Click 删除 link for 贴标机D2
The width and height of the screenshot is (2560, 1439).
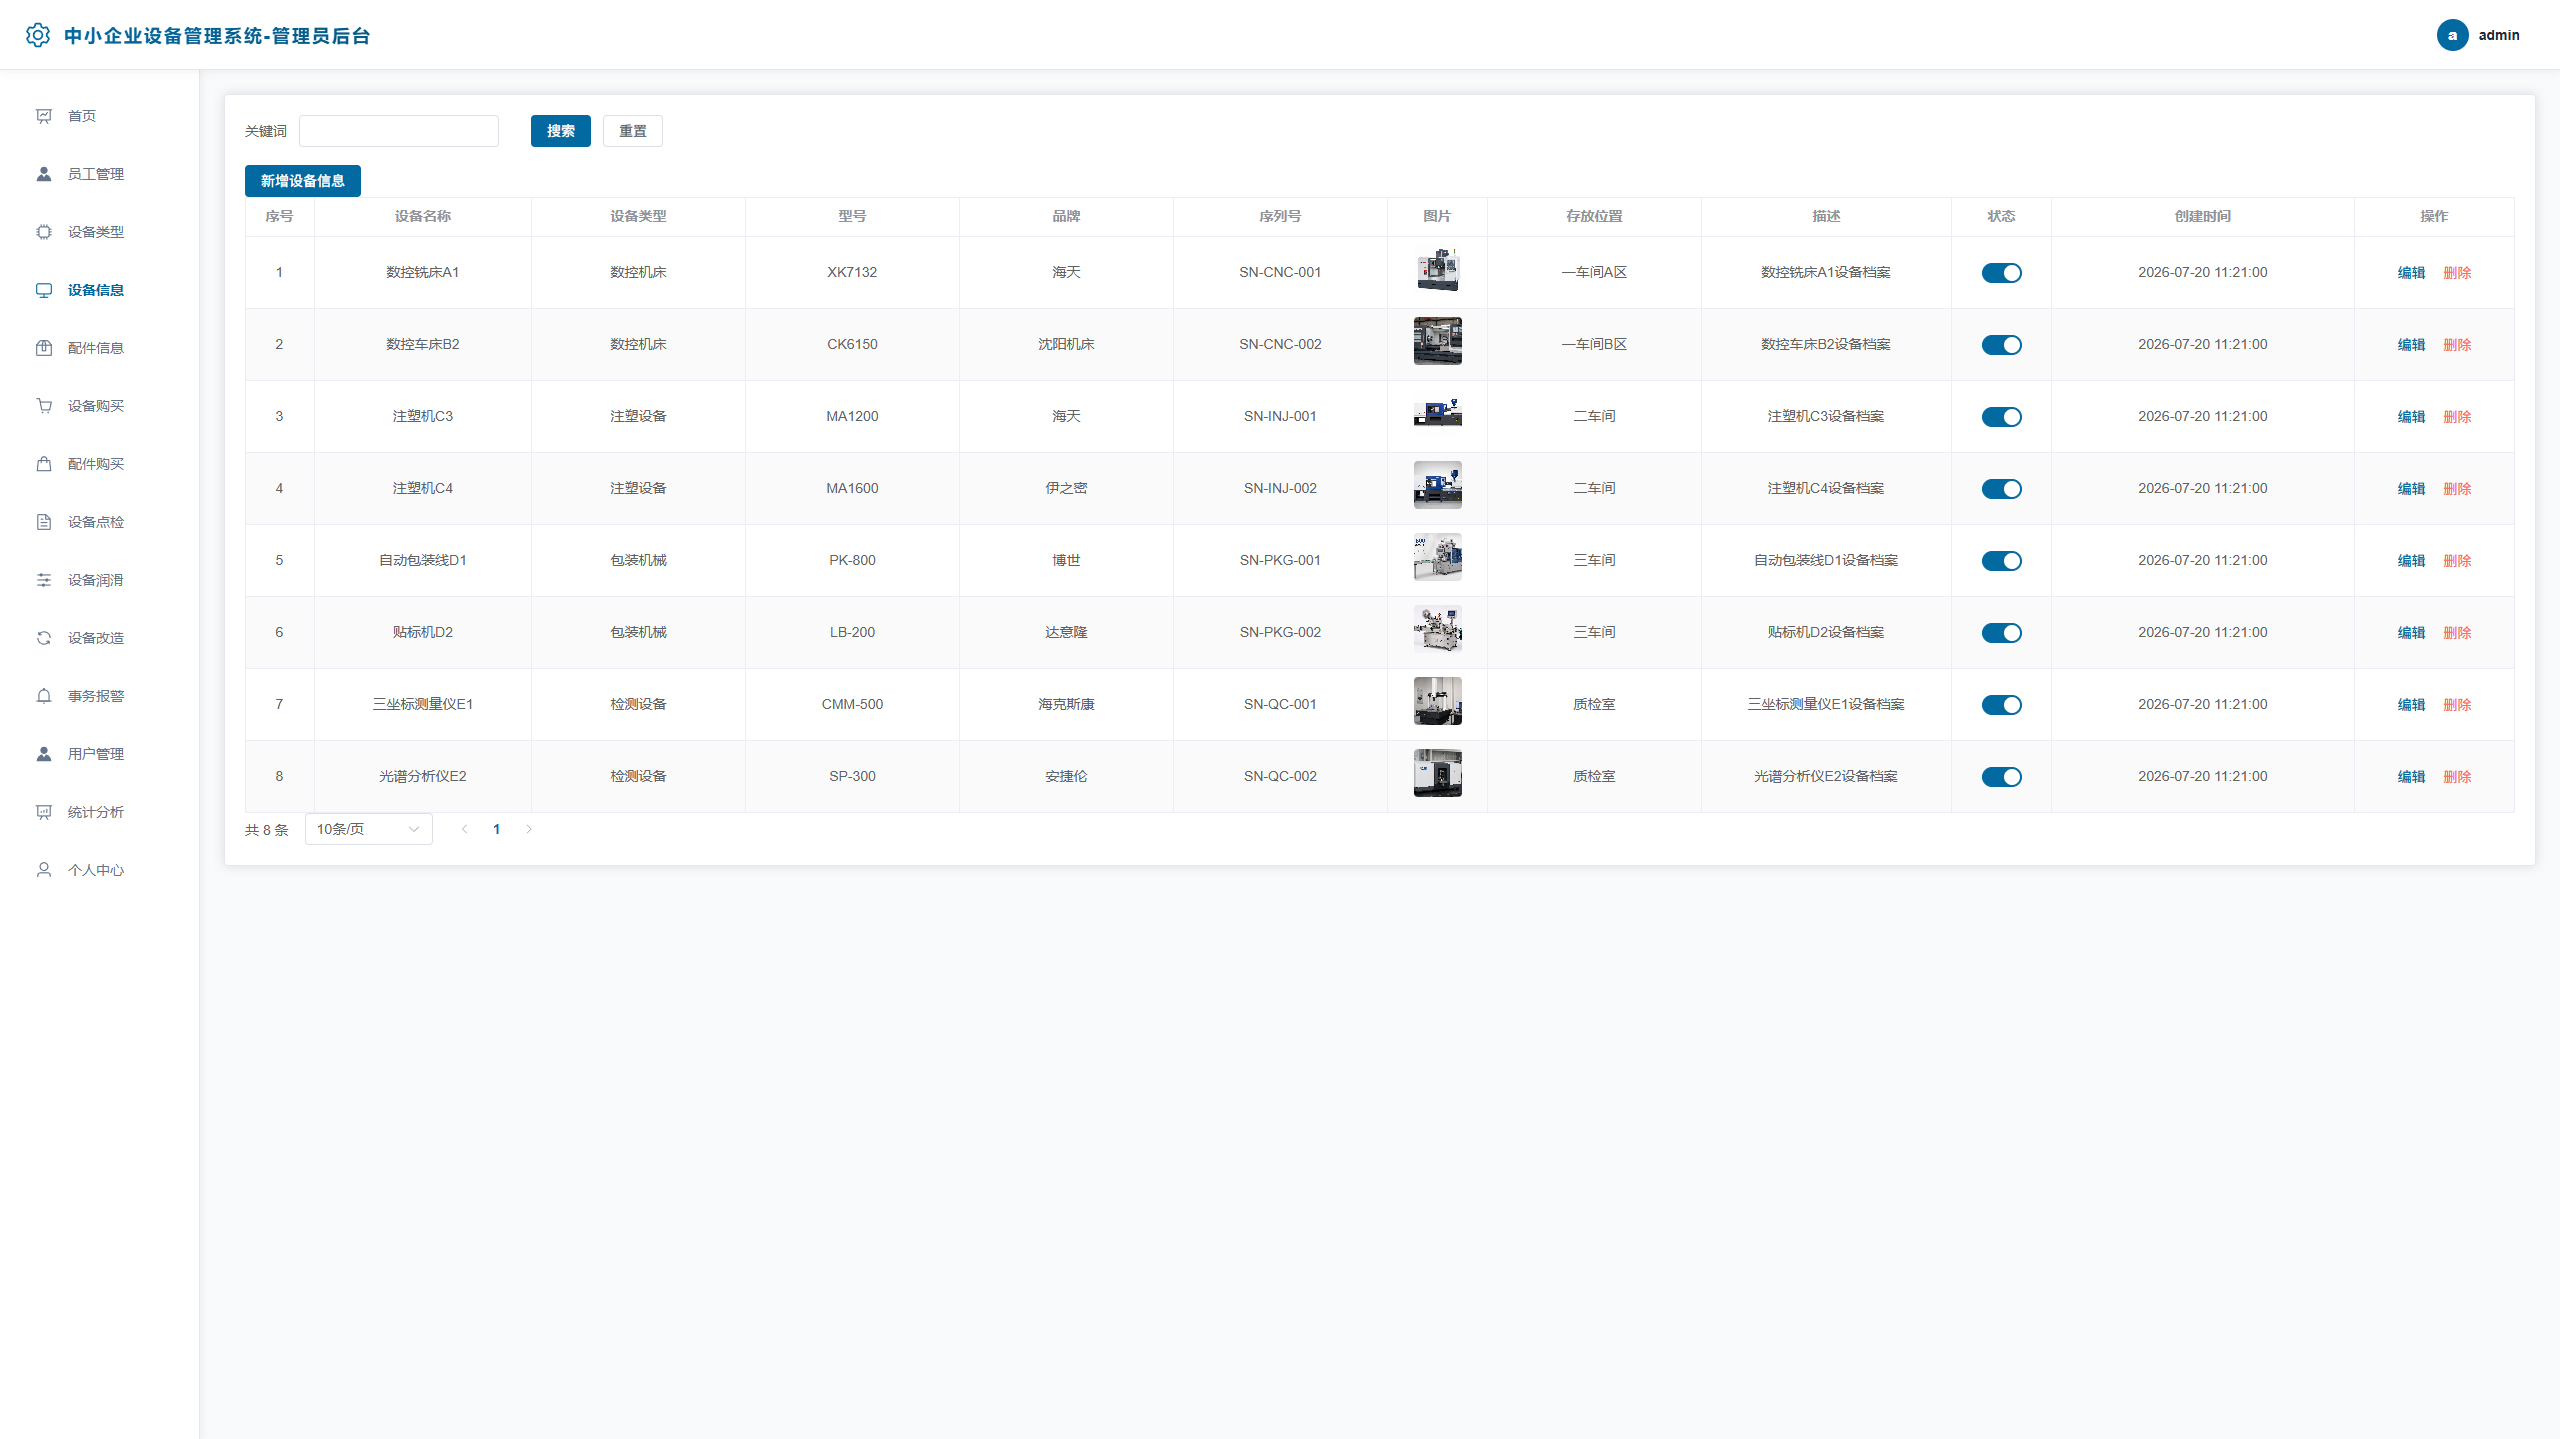tap(2457, 633)
